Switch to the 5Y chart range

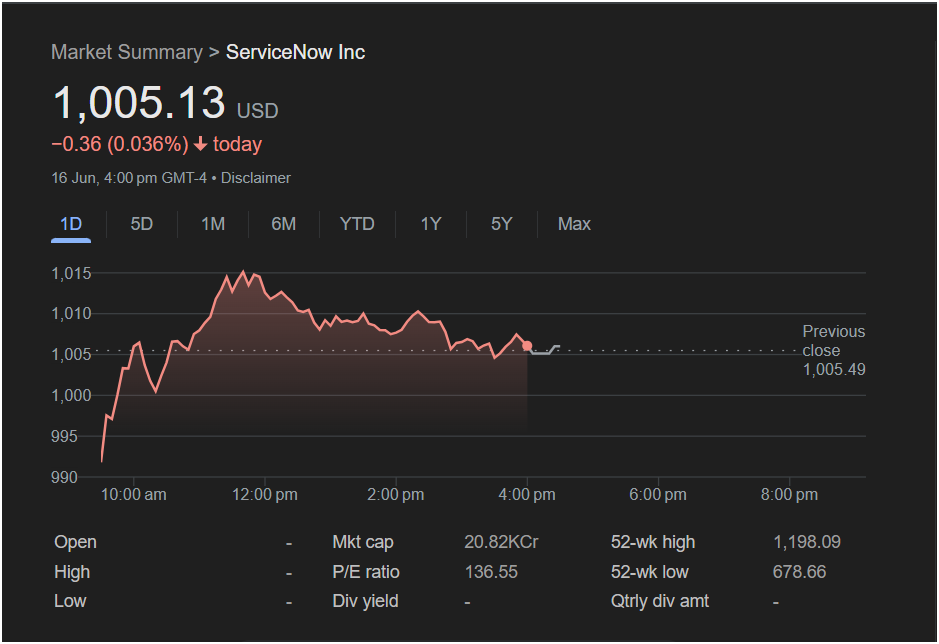[501, 224]
